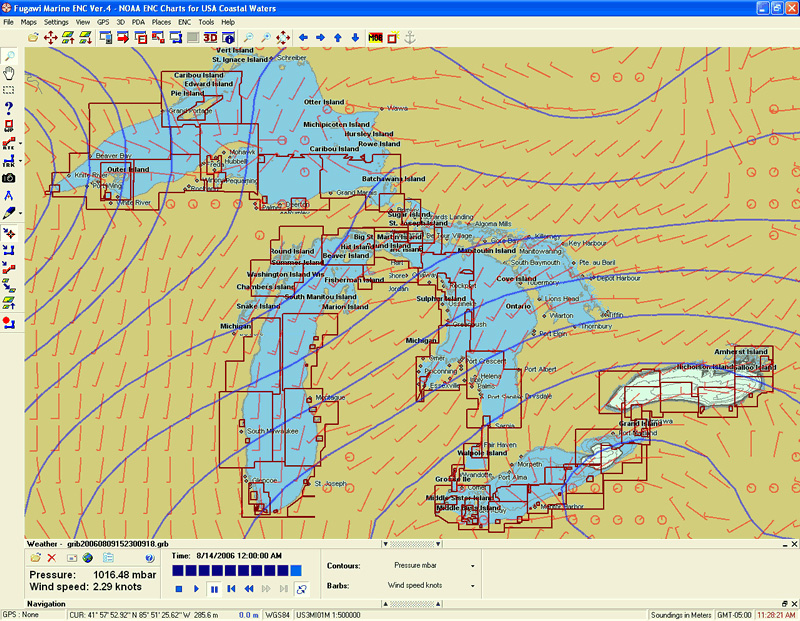The height and width of the screenshot is (621, 800).
Task: Pause the weather animation
Action: coord(214,589)
